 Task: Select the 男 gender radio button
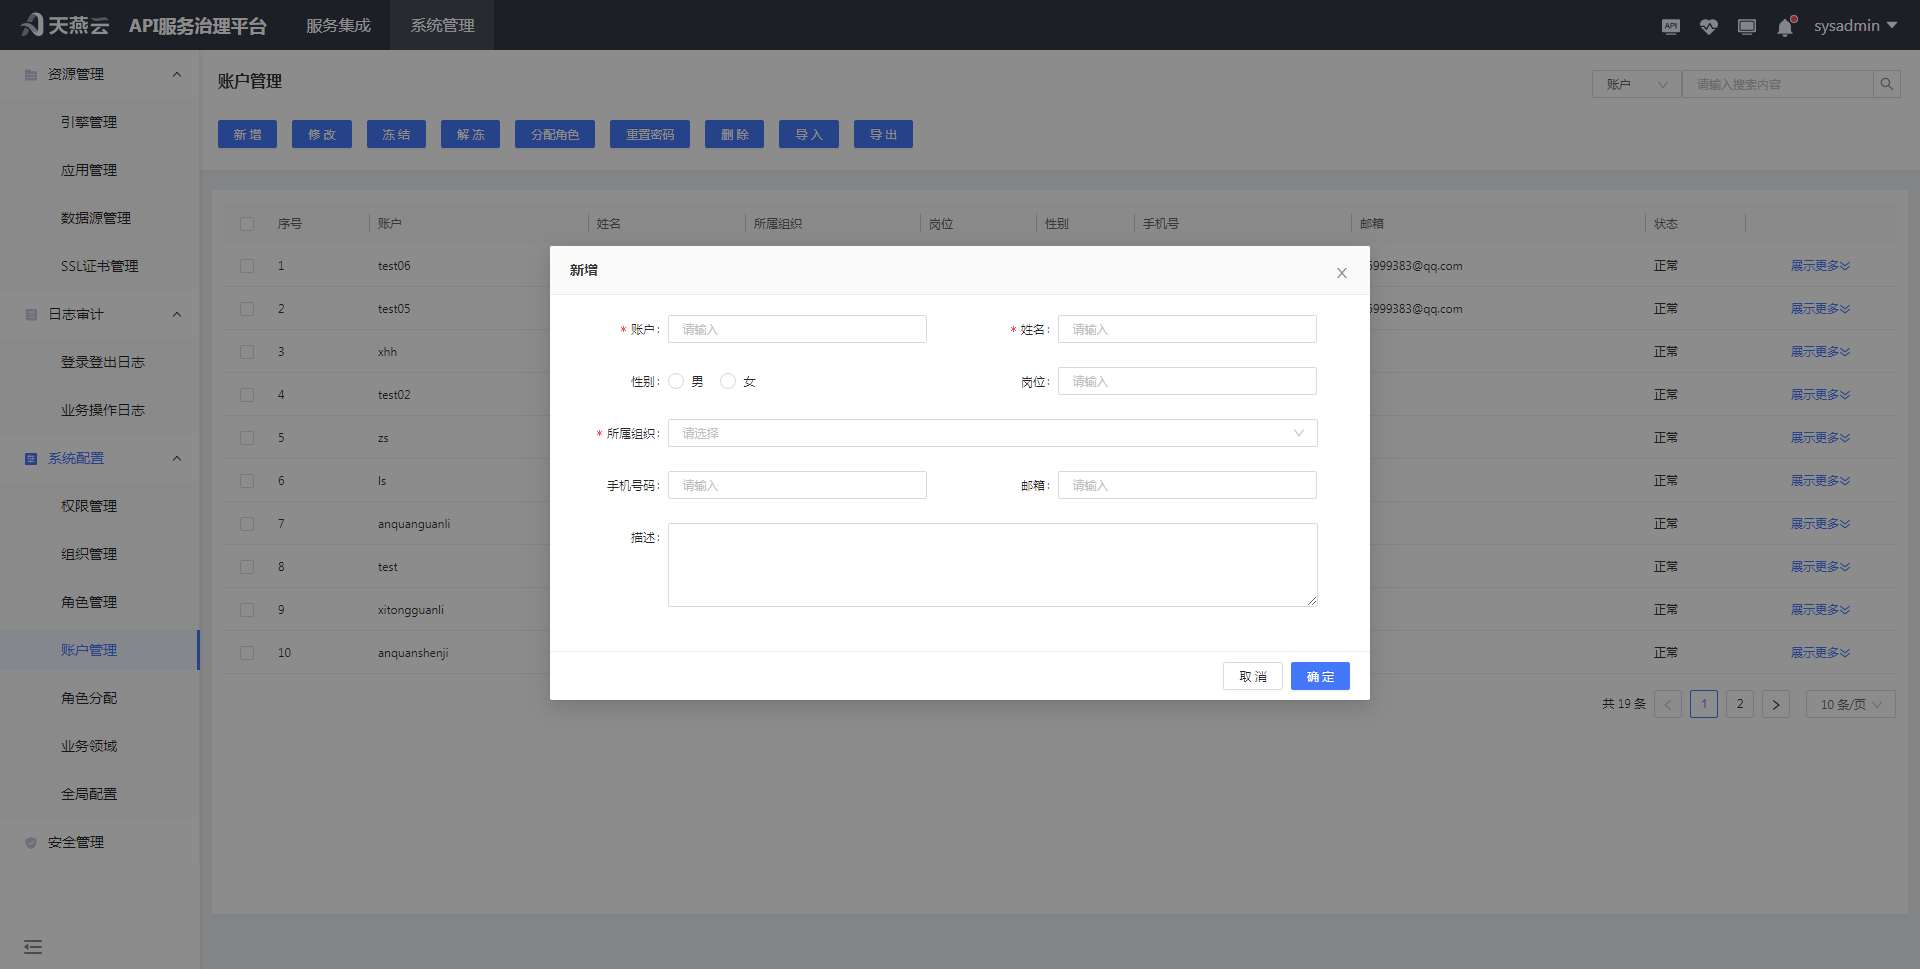(x=677, y=381)
